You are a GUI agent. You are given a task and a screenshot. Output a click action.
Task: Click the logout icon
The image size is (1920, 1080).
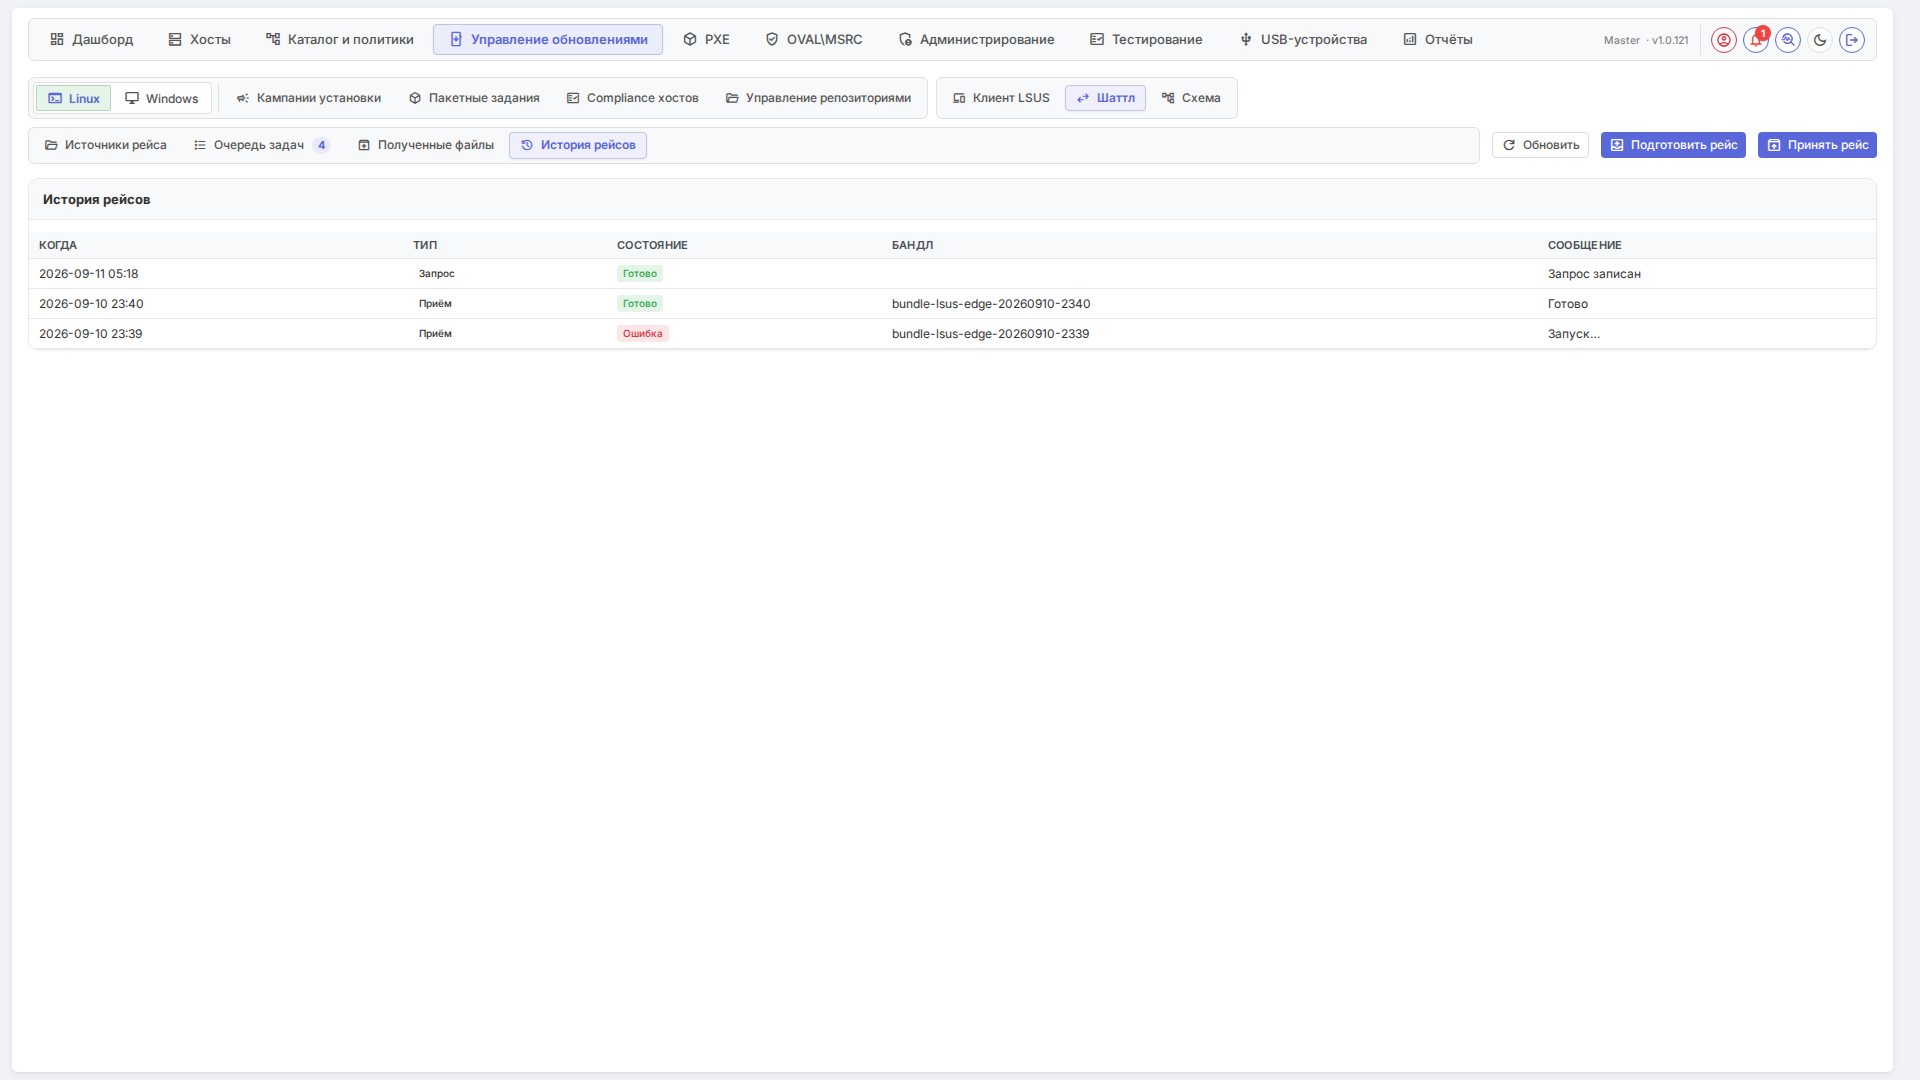1852,40
